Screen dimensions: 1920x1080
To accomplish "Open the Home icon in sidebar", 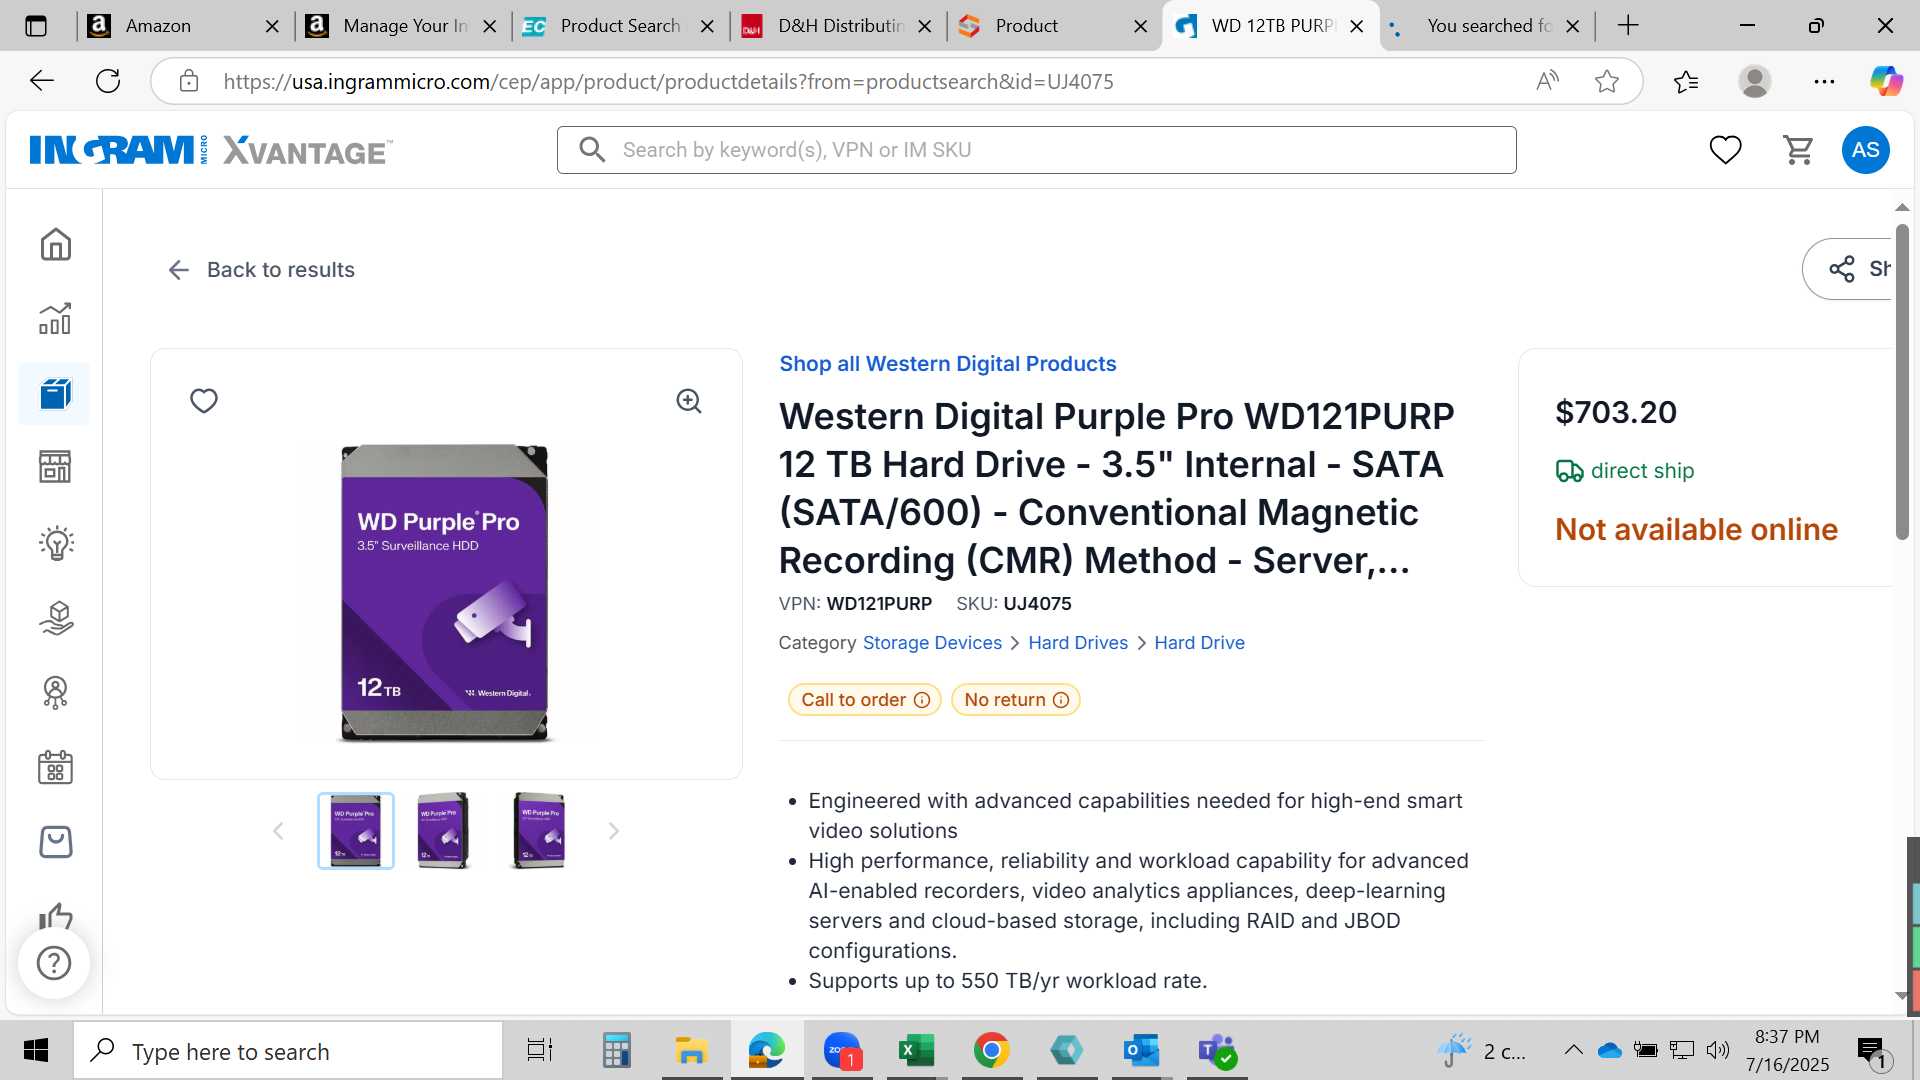I will coord(55,244).
